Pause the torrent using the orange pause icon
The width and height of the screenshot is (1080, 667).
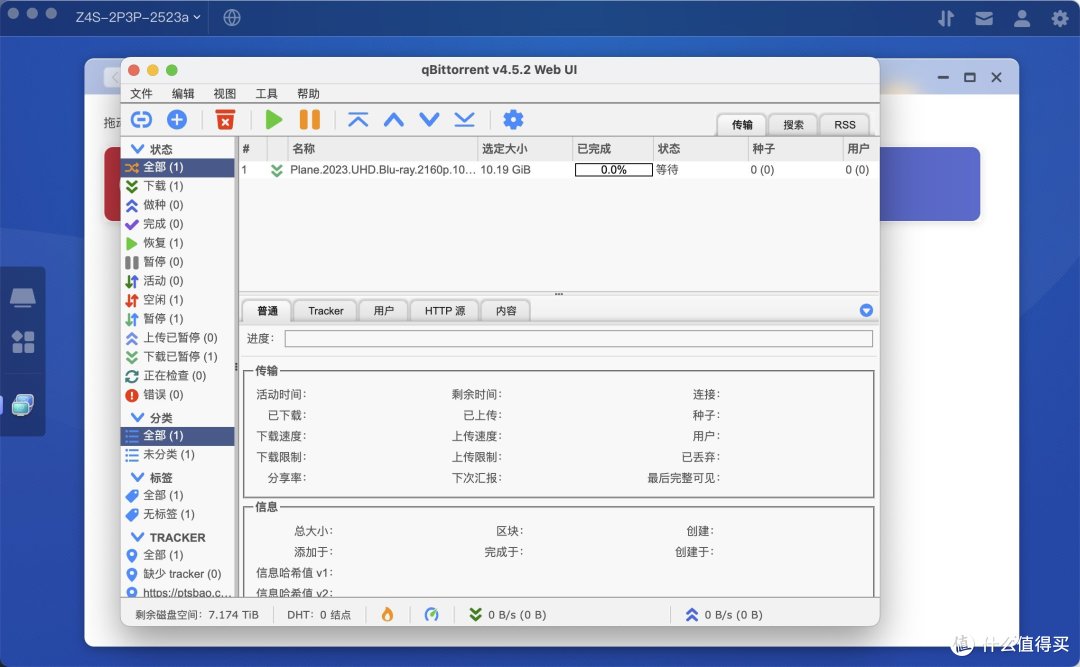tap(310, 119)
